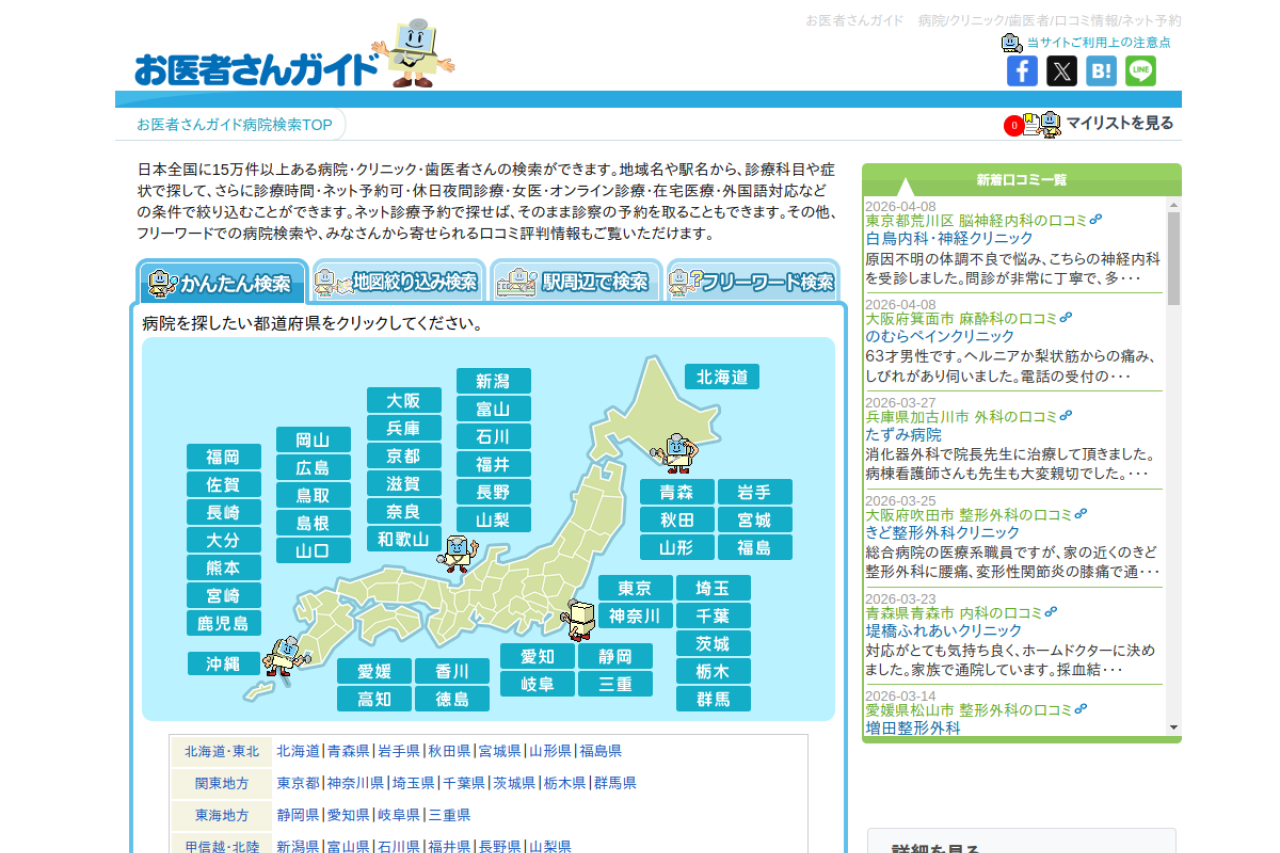Open the 地図絞り込み検索 tab
The width and height of the screenshot is (1280, 853).
click(399, 282)
